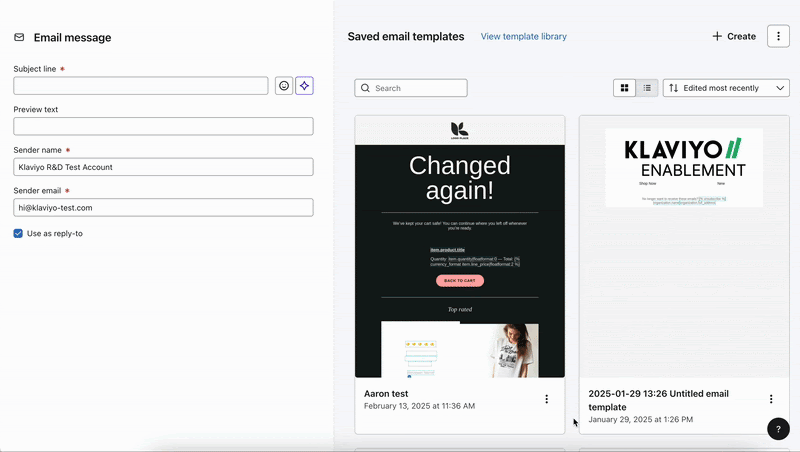
Task: Click the help question mark button
Action: click(x=778, y=429)
